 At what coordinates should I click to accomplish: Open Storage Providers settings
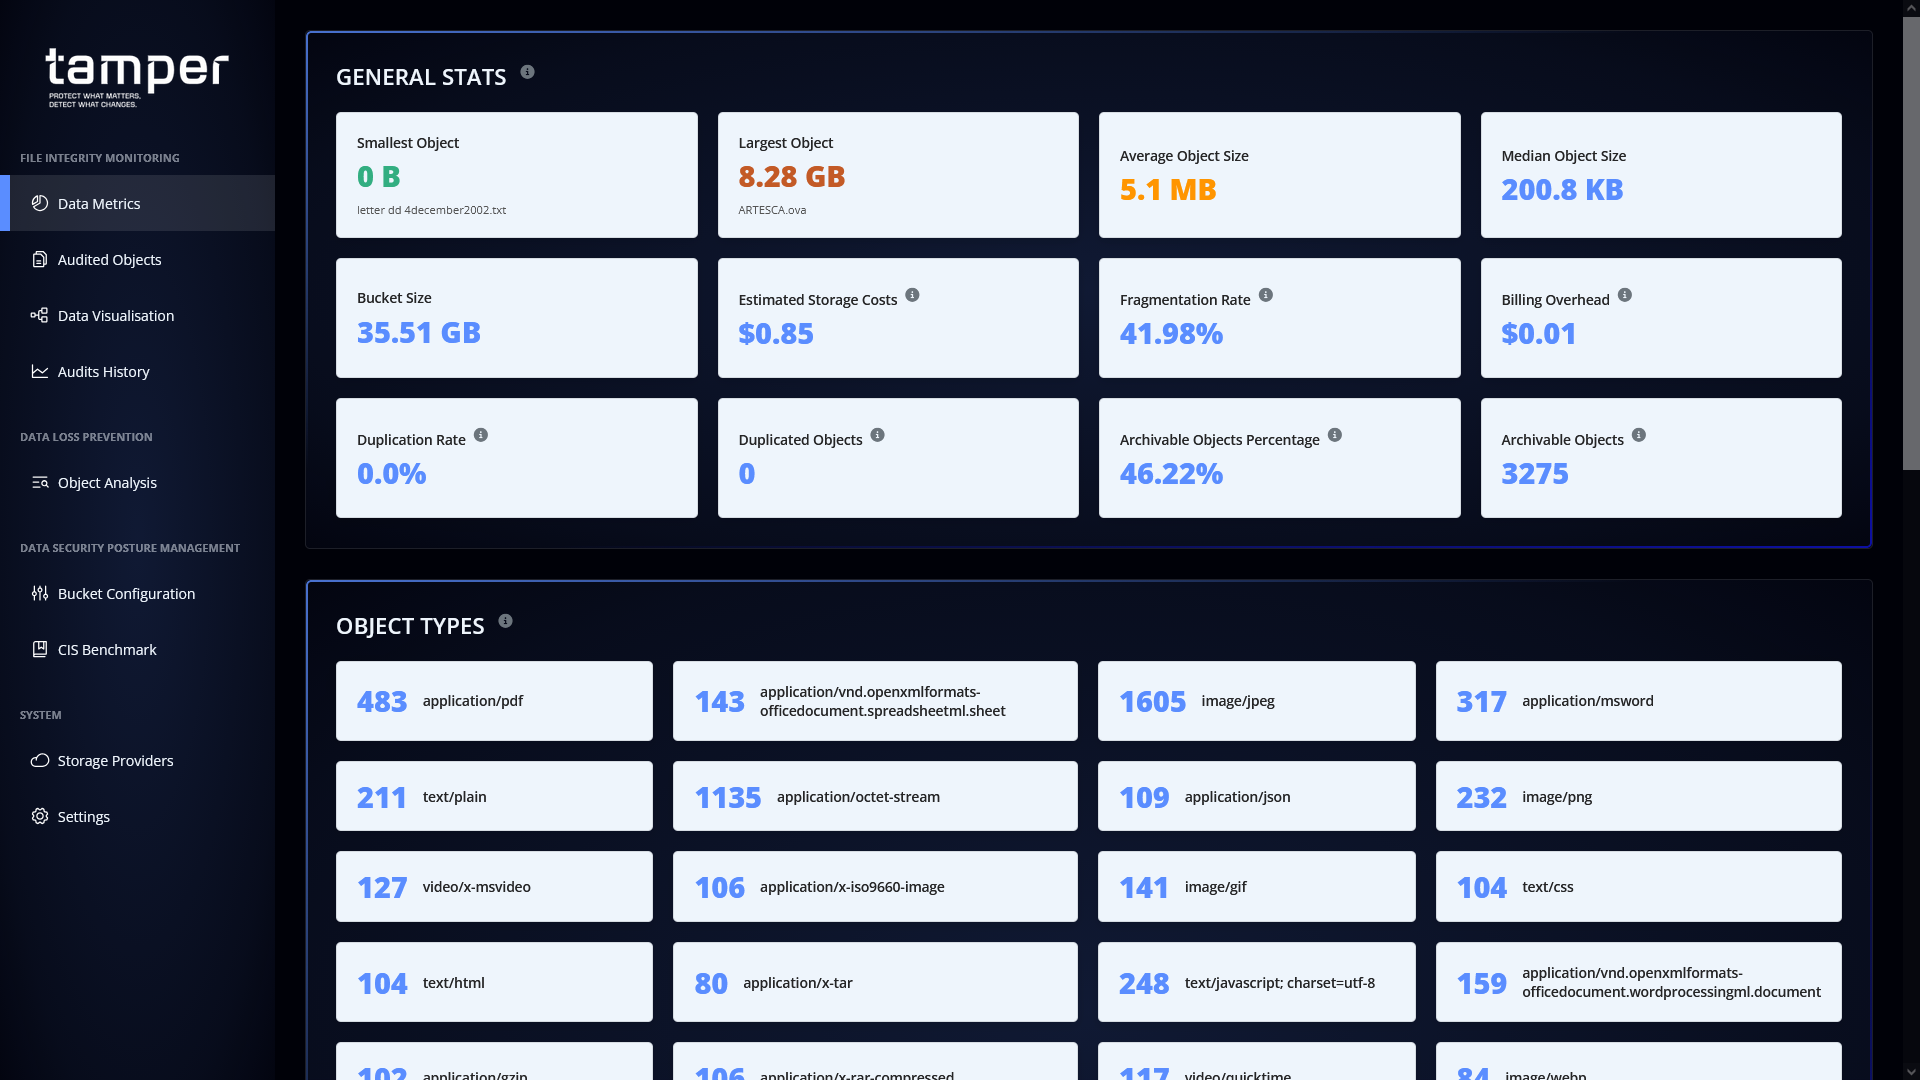click(x=115, y=761)
